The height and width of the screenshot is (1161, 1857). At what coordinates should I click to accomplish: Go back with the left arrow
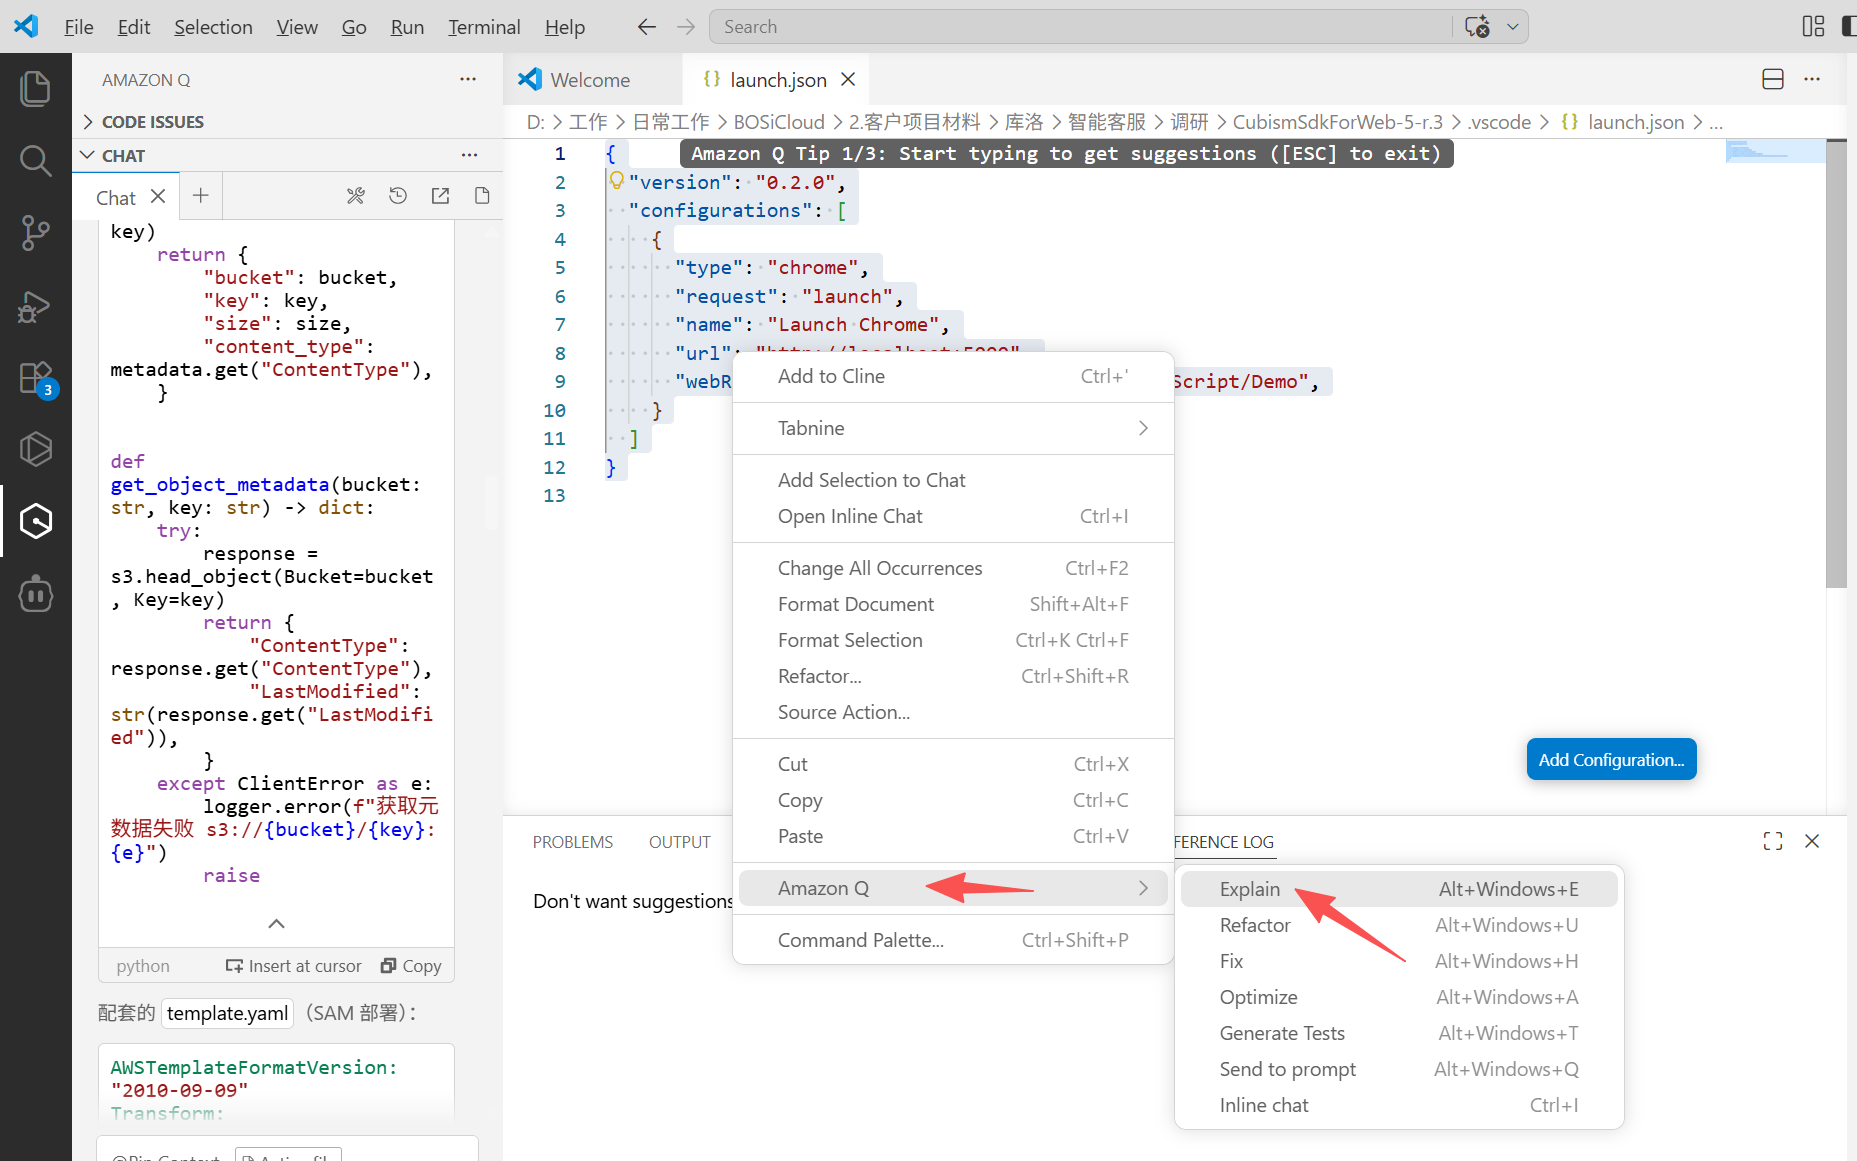(647, 27)
